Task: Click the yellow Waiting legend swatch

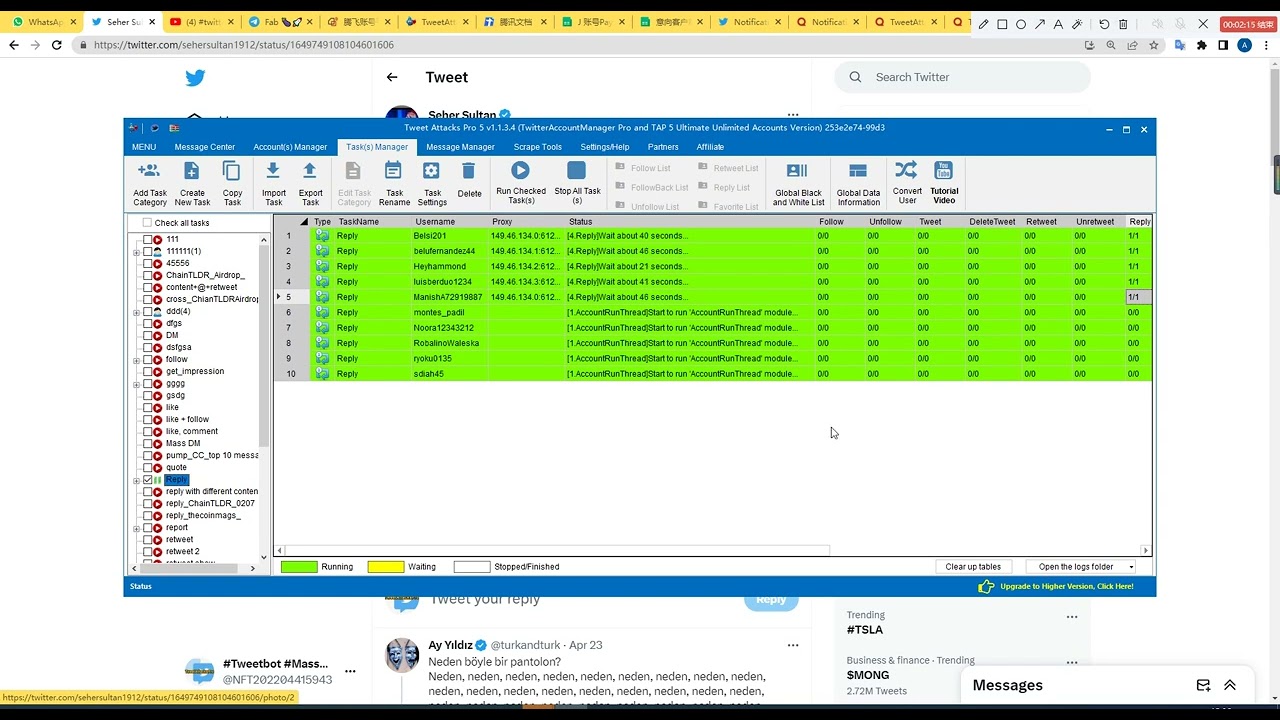Action: 386,567
